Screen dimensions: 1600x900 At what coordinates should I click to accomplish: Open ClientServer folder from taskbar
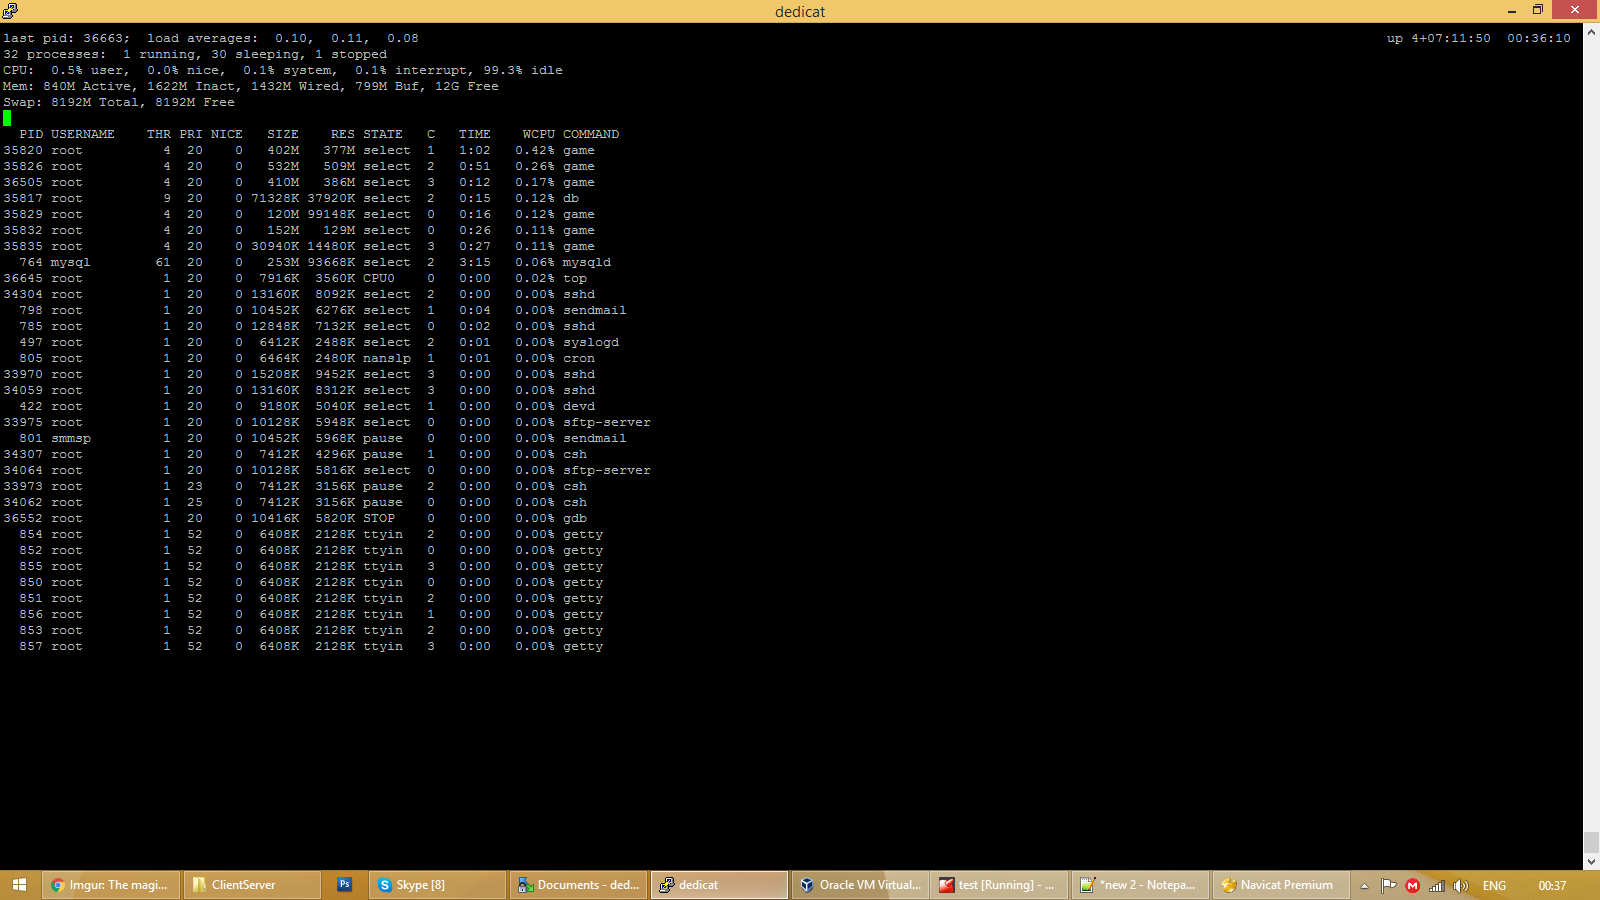252,885
